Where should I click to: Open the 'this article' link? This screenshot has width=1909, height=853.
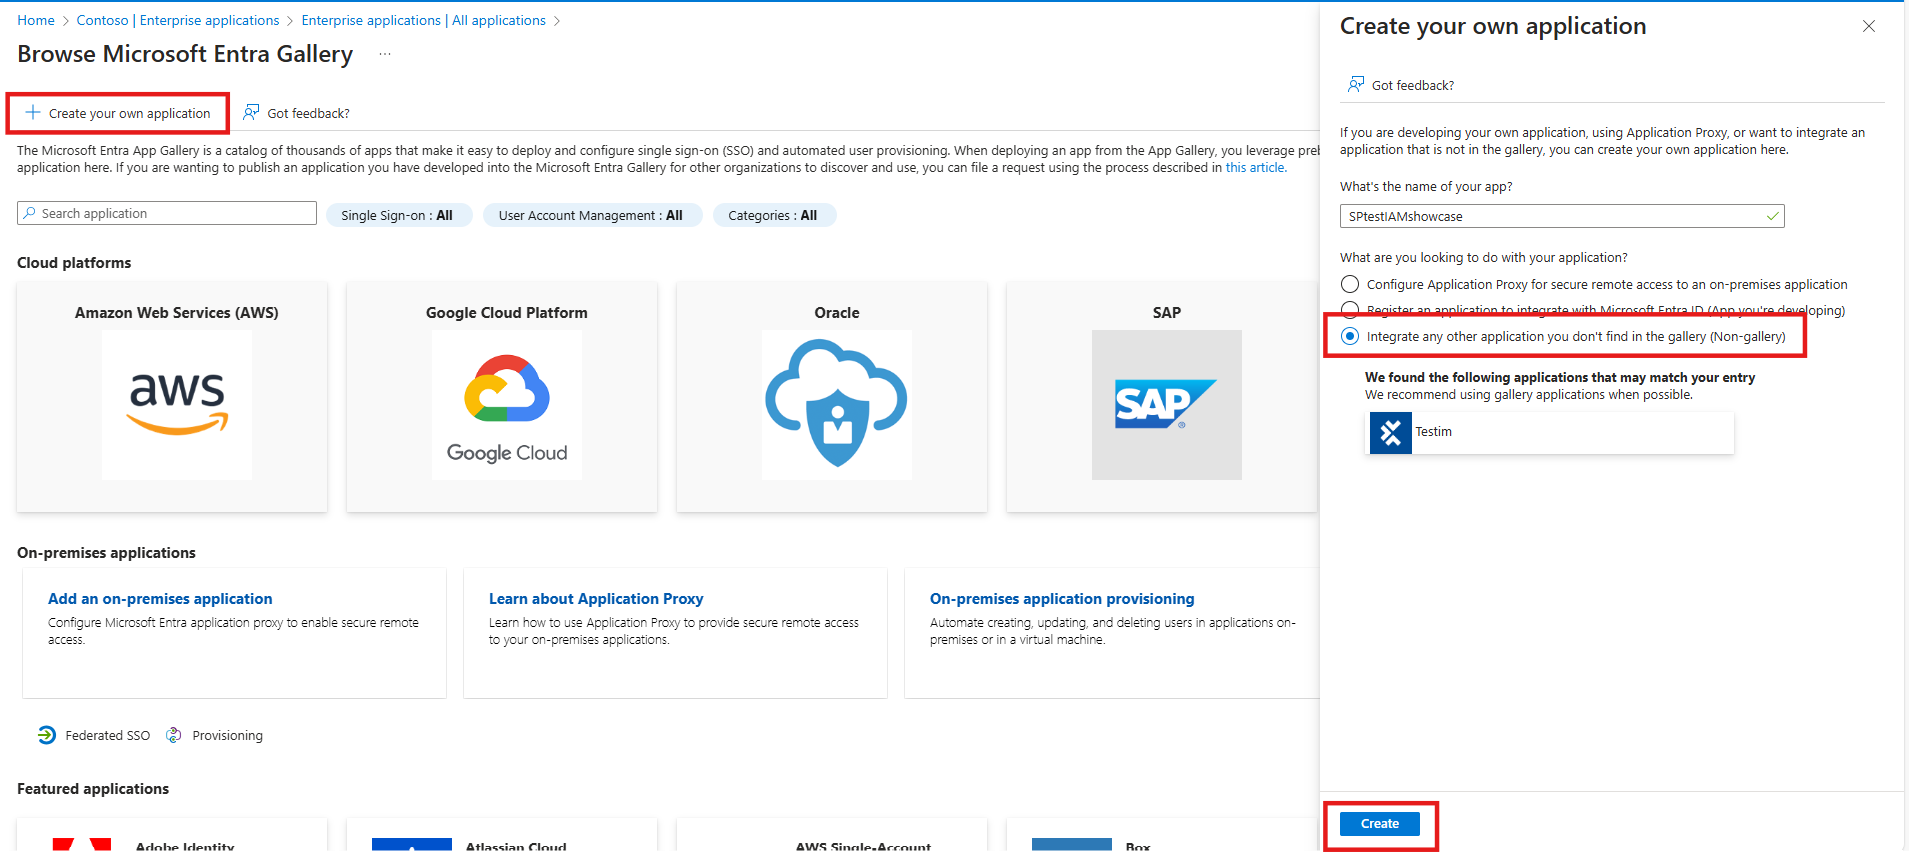[x=1255, y=167]
